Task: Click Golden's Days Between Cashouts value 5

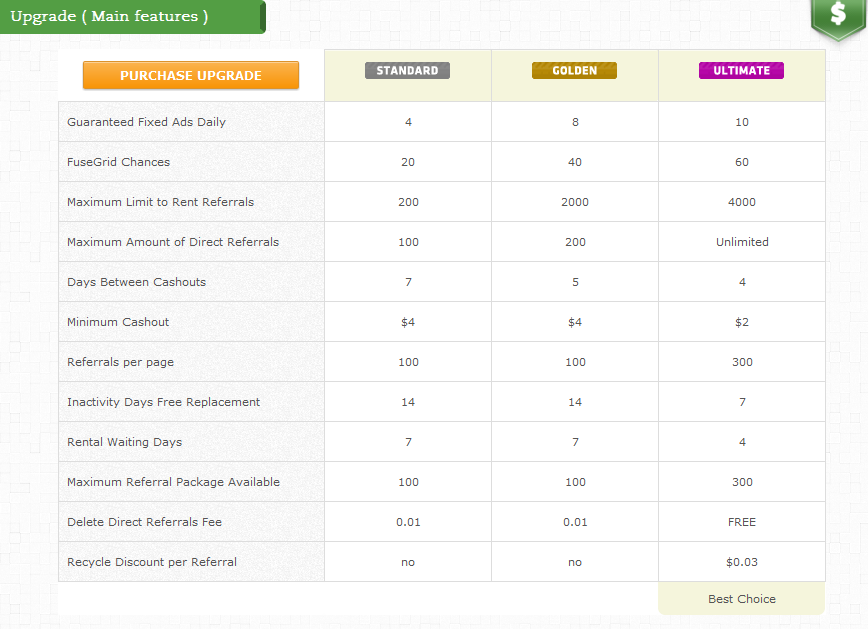Action: (575, 282)
